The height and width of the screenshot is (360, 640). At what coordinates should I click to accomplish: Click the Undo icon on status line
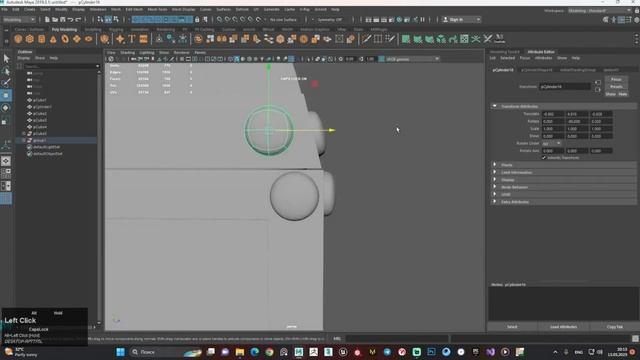[70, 20]
